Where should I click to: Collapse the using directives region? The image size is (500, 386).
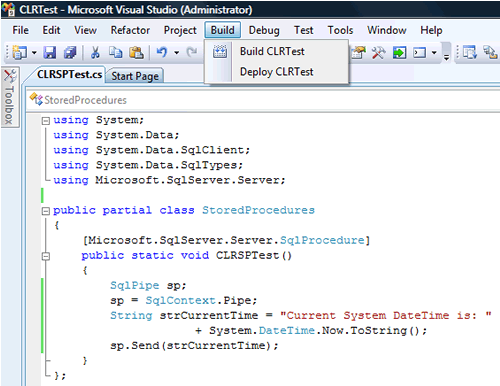pos(46,121)
